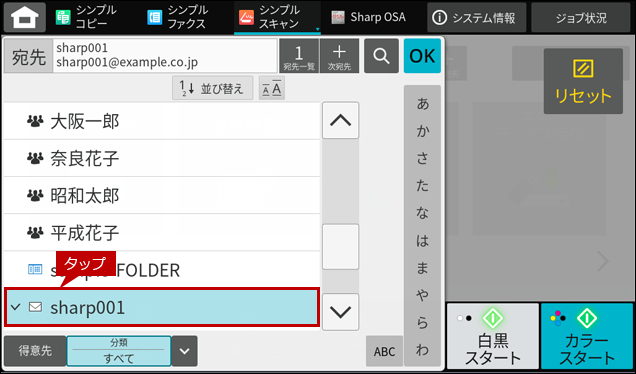Switch index to ABC
The height and width of the screenshot is (374, 636).
384,351
